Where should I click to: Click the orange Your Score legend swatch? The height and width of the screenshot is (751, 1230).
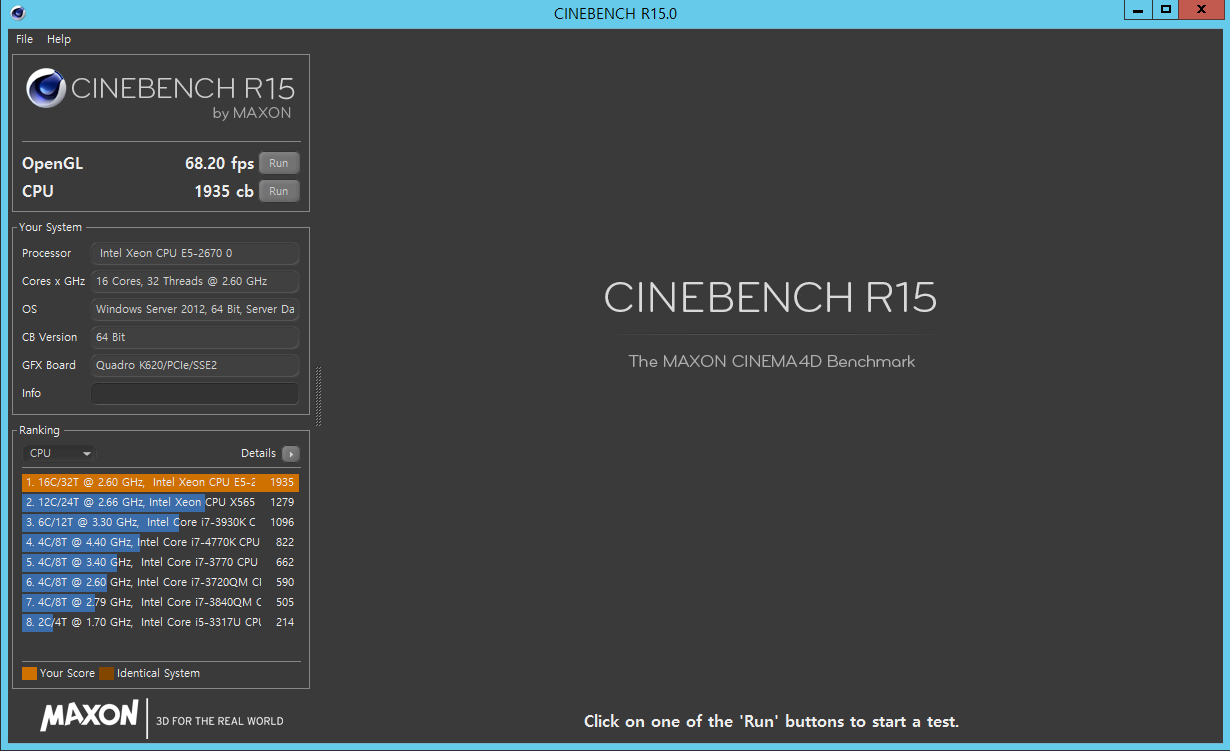[29, 673]
